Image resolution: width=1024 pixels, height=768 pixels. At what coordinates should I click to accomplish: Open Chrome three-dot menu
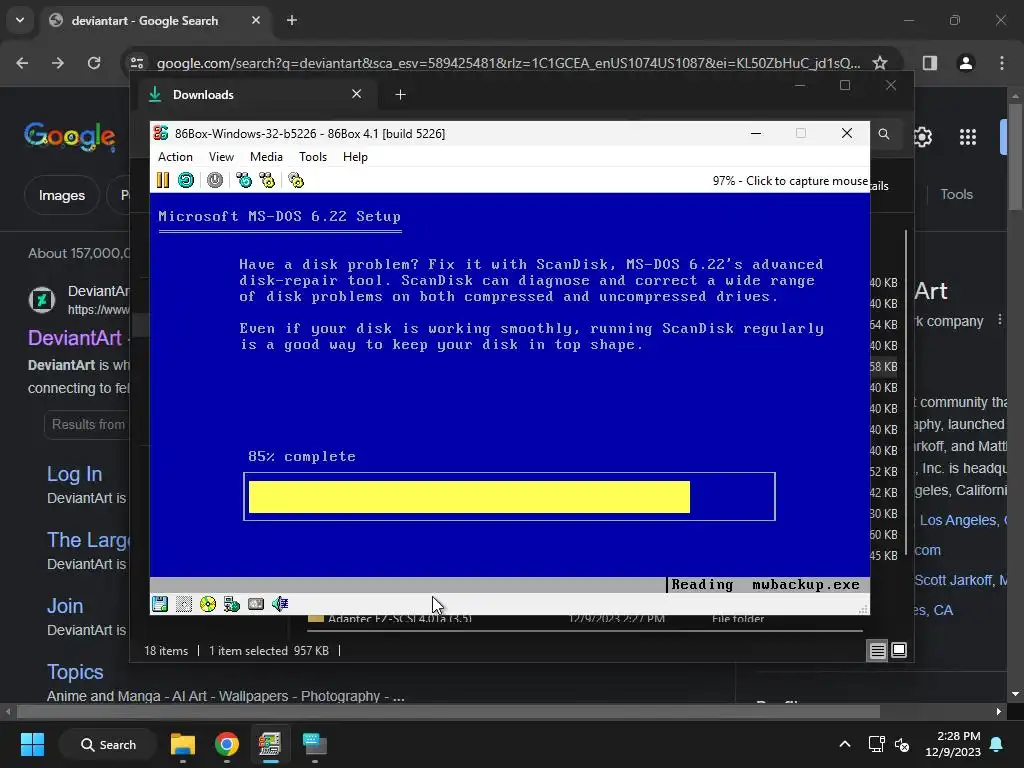click(x=1002, y=63)
